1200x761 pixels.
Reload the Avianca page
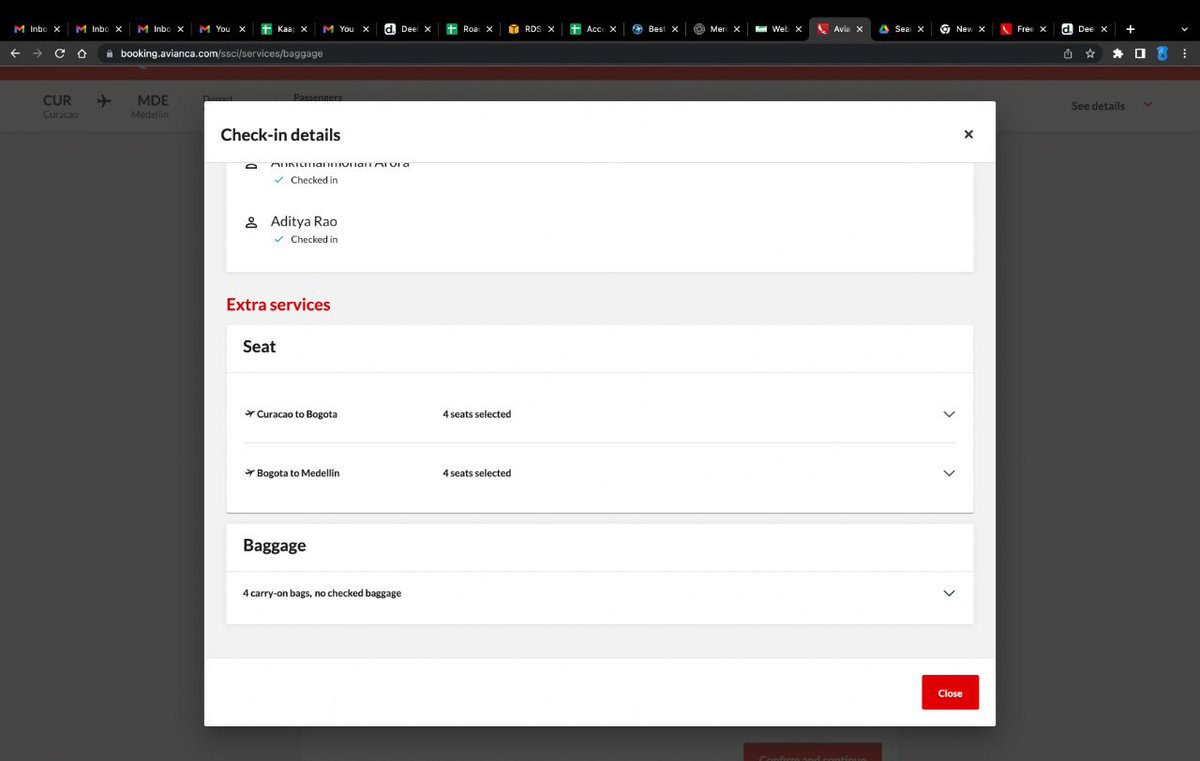click(x=60, y=53)
